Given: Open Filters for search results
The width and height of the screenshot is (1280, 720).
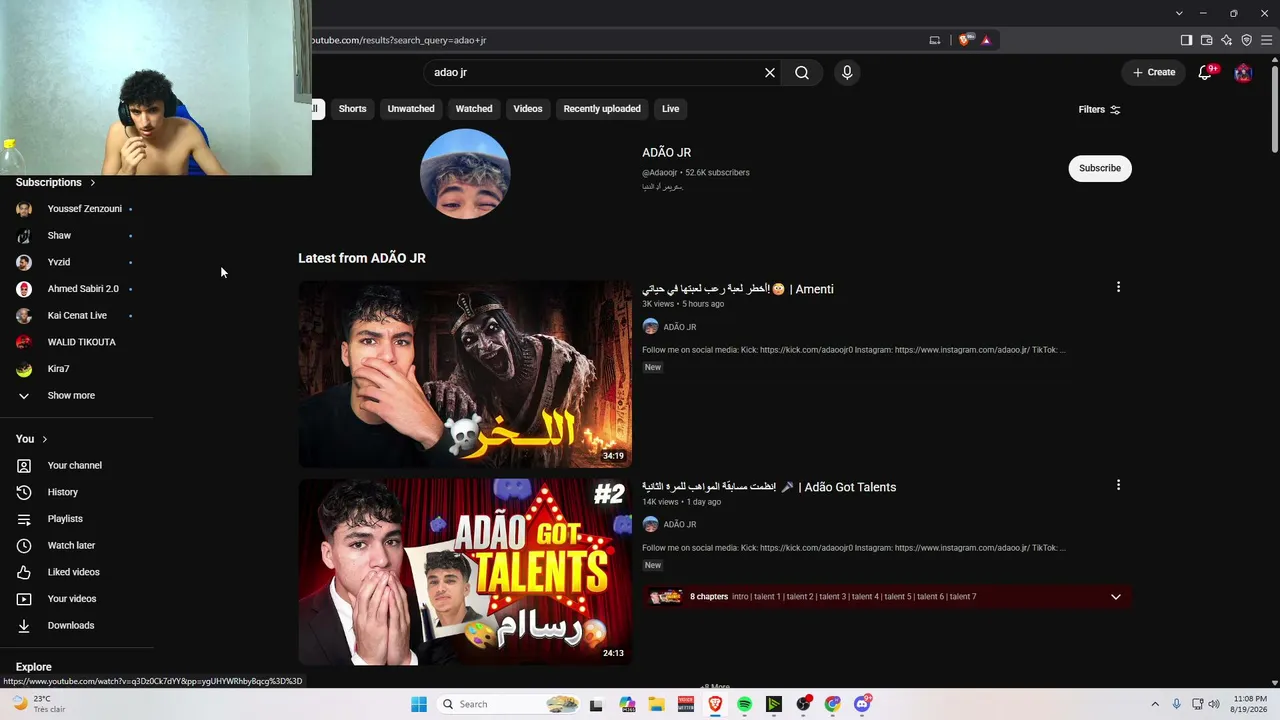Looking at the screenshot, I should (1099, 109).
